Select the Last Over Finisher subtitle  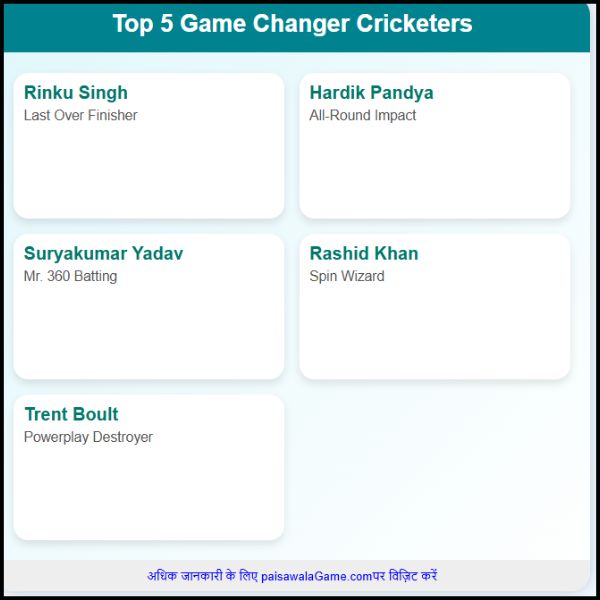(80, 115)
